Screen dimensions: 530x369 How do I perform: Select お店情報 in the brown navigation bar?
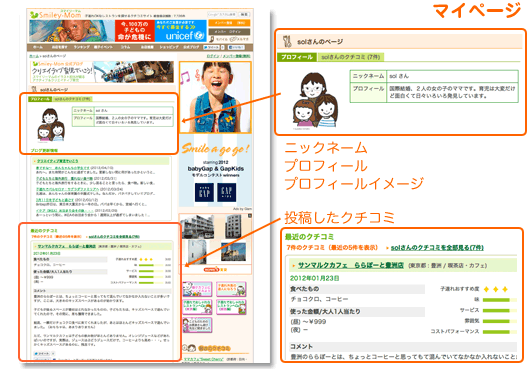click(x=147, y=47)
